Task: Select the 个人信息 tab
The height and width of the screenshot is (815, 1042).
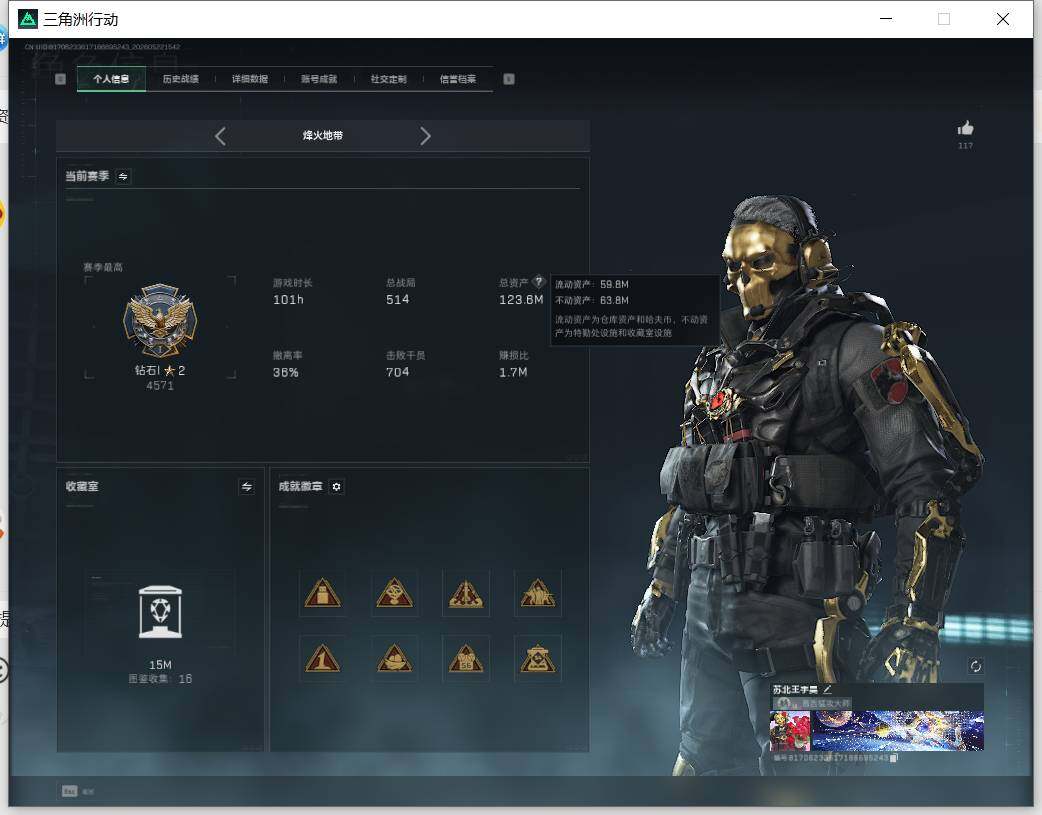Action: pos(111,79)
